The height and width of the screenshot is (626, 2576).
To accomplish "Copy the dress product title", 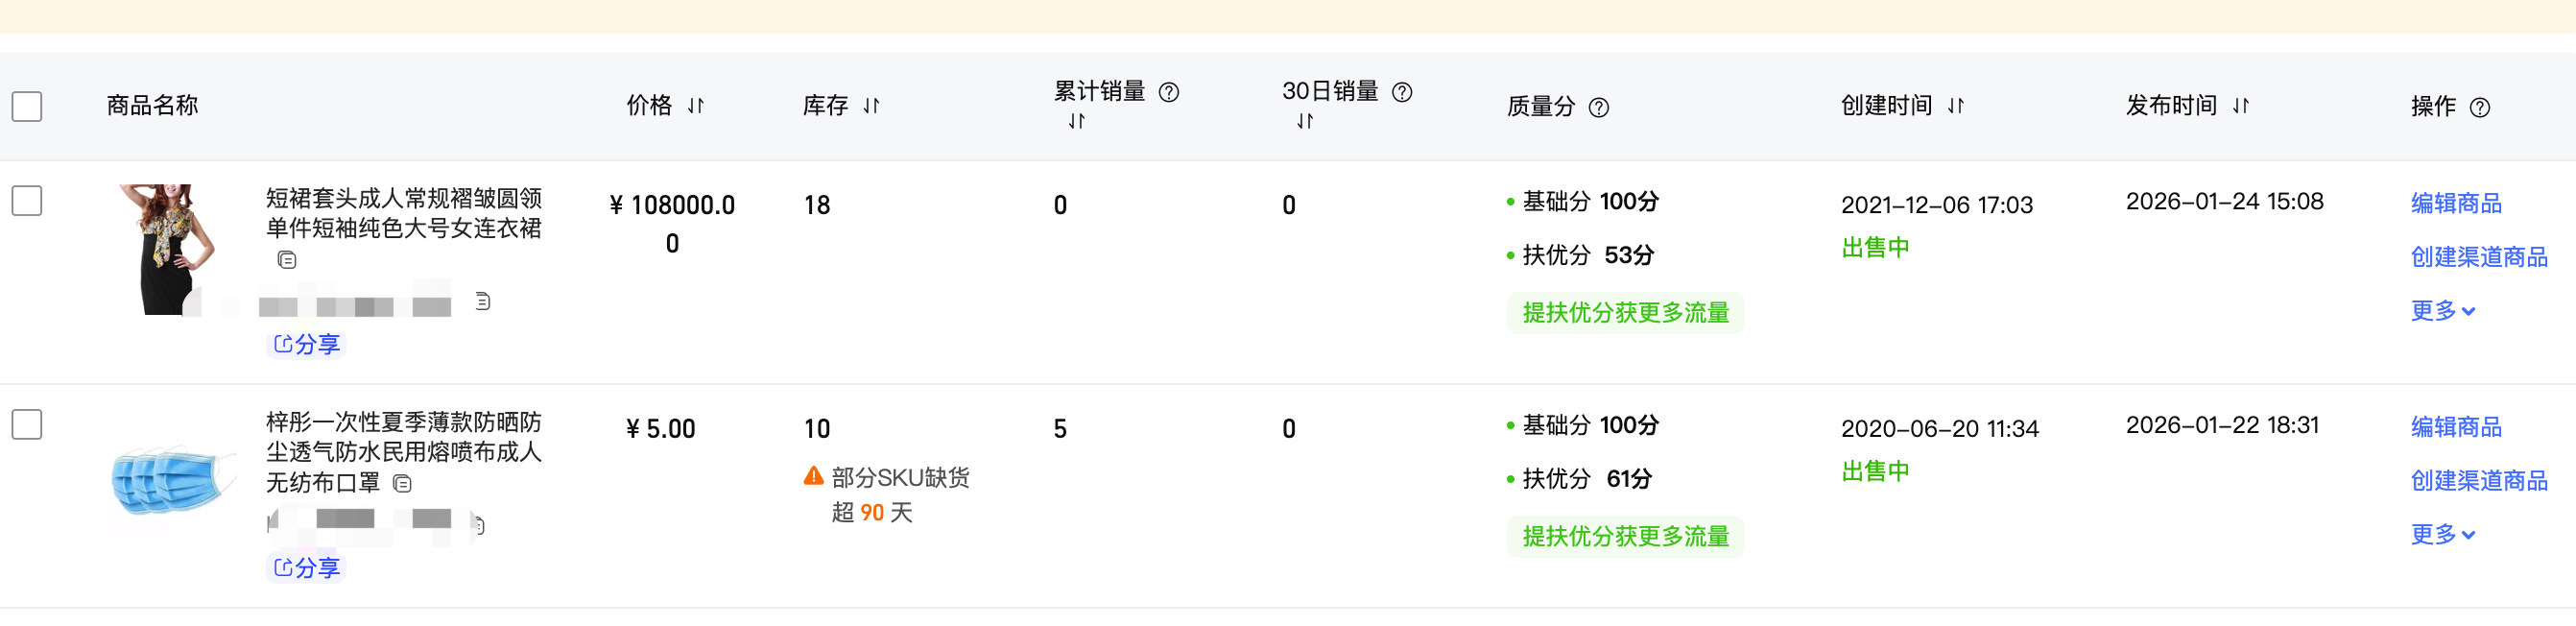I will tap(287, 260).
